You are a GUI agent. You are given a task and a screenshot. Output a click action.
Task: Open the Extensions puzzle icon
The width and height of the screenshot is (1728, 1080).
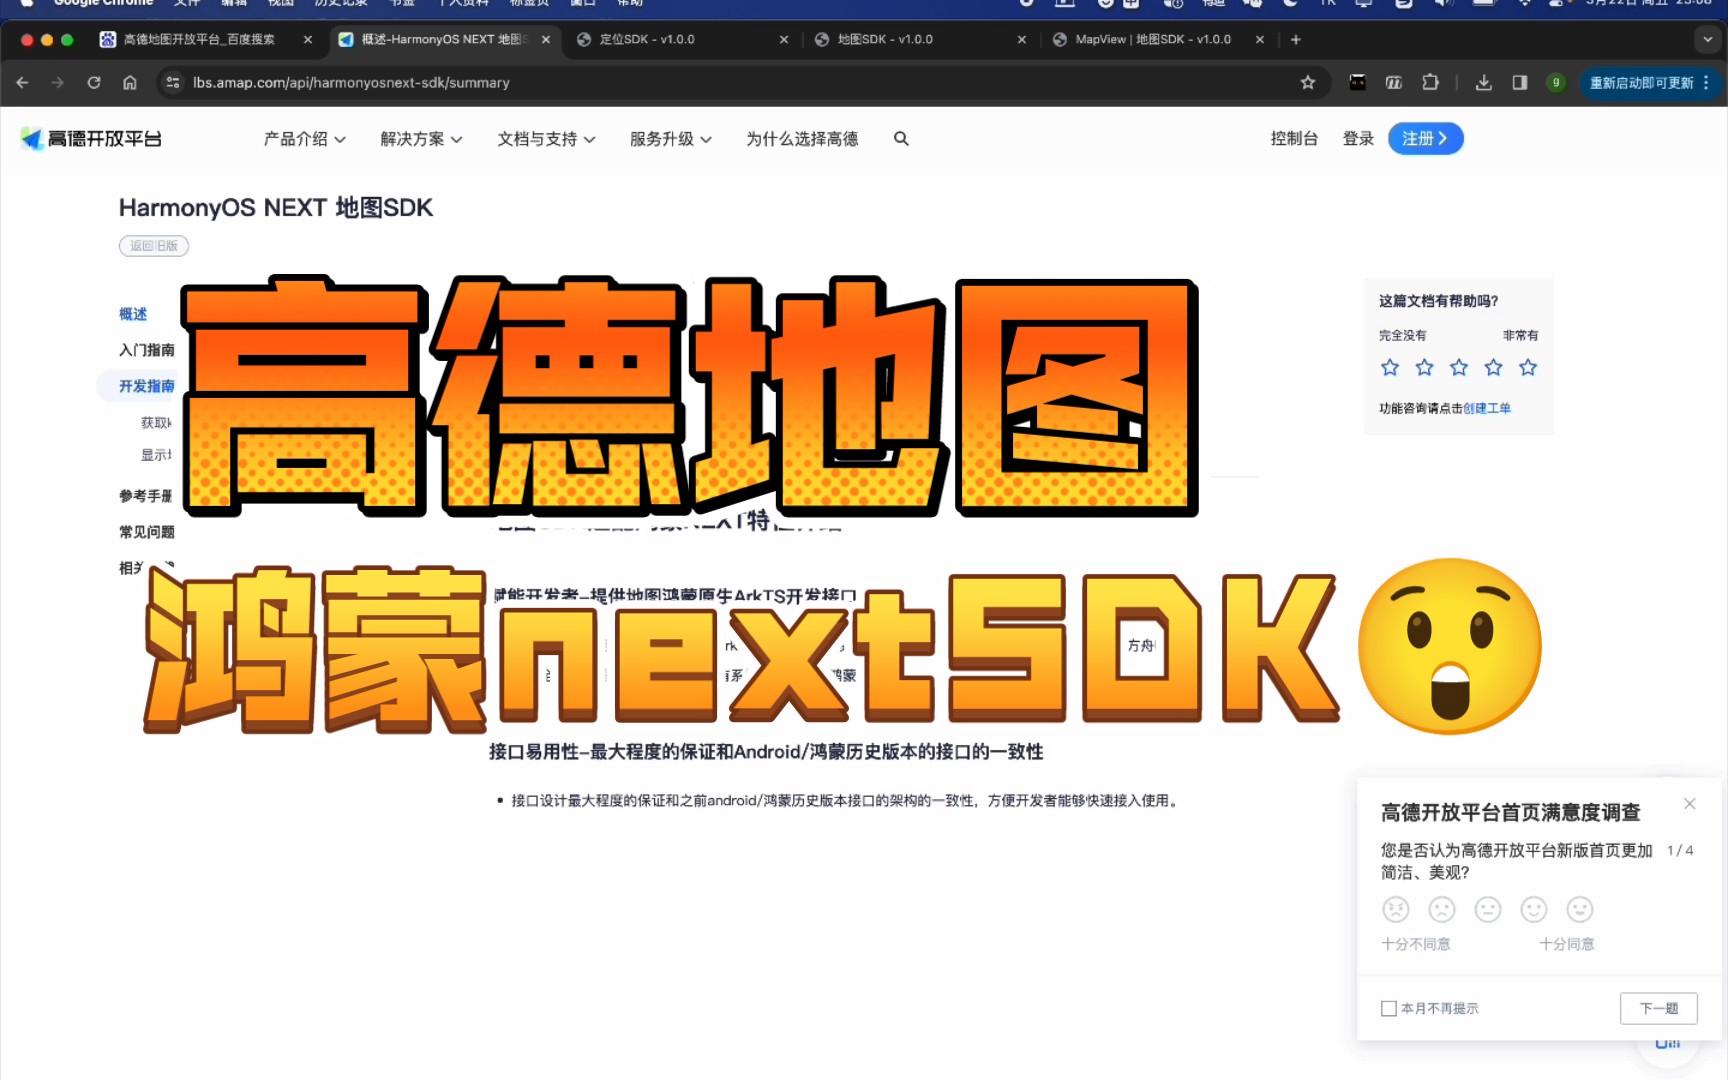1431,83
